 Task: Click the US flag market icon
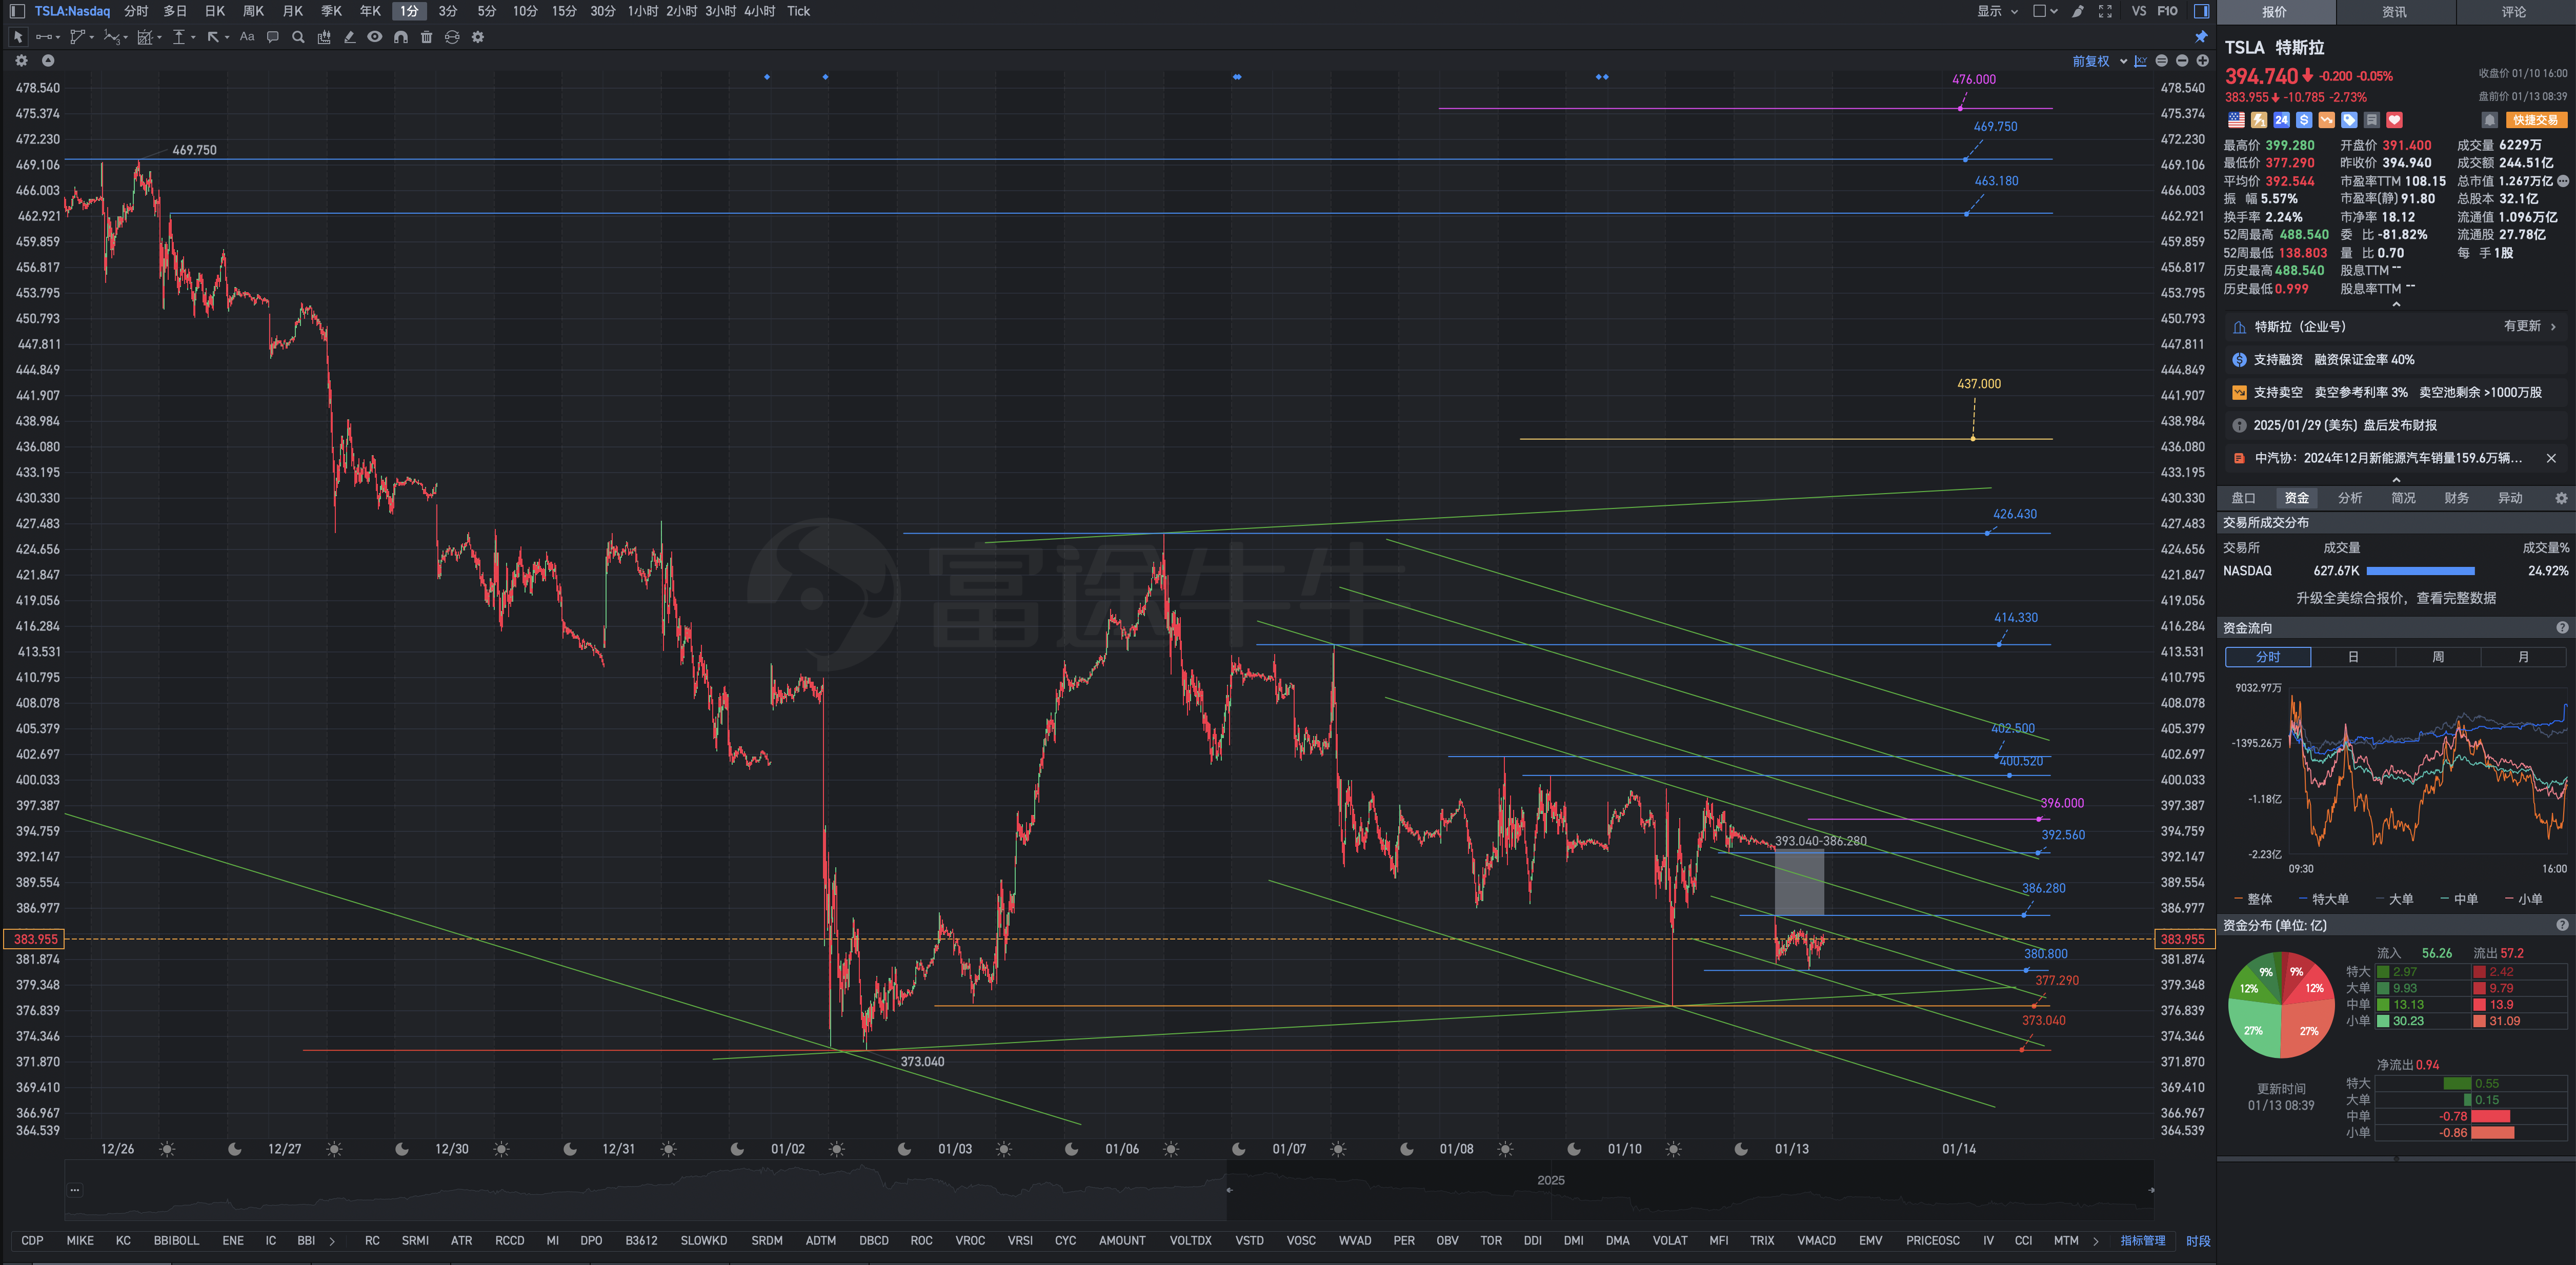pyautogui.click(x=2236, y=120)
